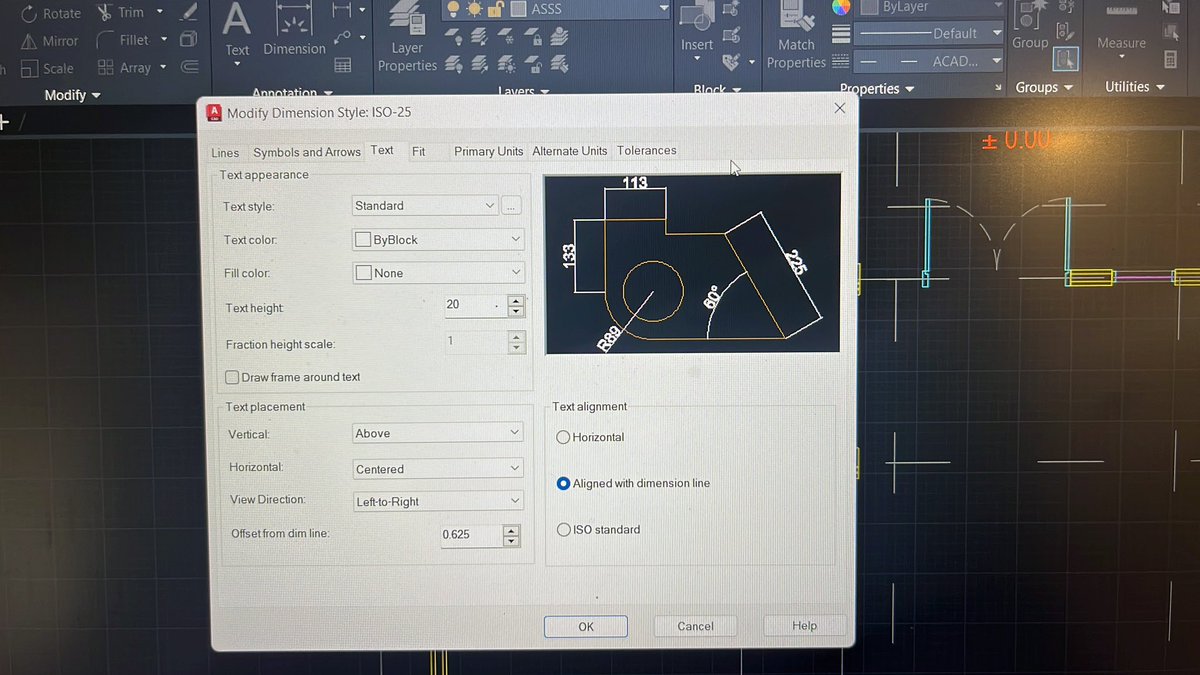Viewport: 1200px width, 675px height.
Task: Open the Fill color dropdown
Action: [438, 273]
